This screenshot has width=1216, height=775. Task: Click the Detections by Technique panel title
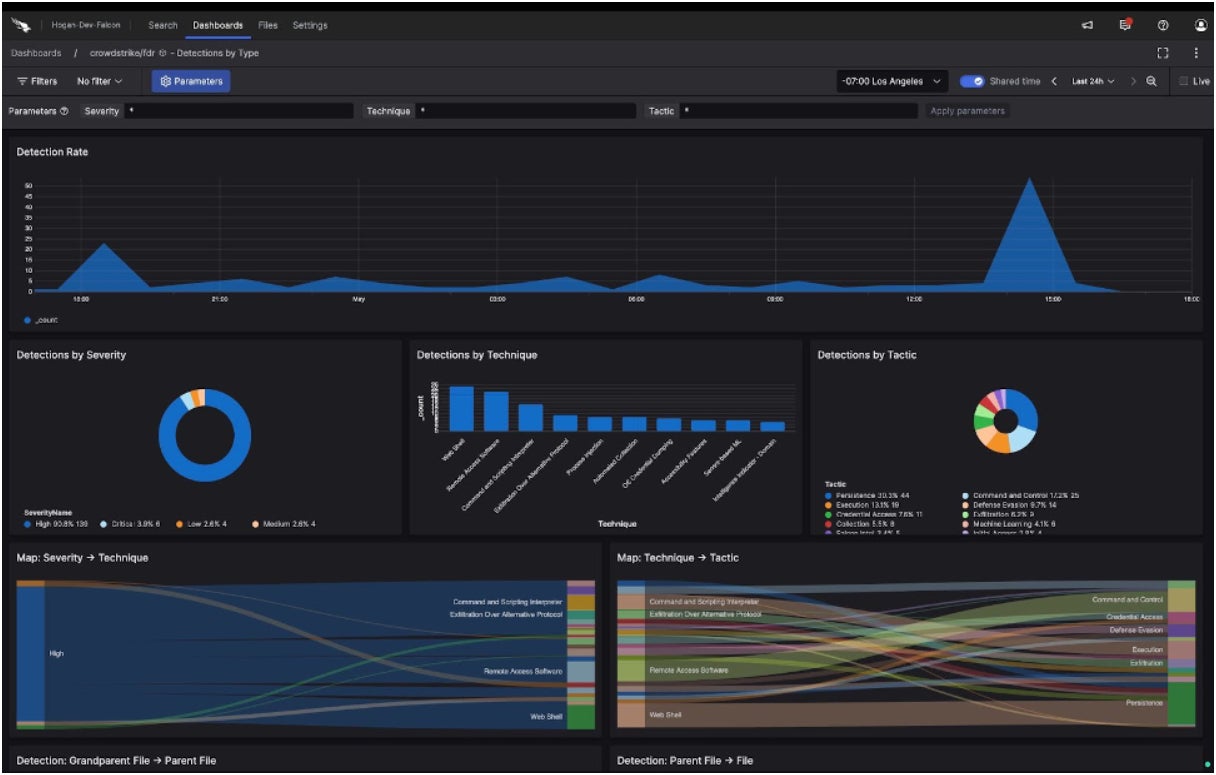coord(477,355)
